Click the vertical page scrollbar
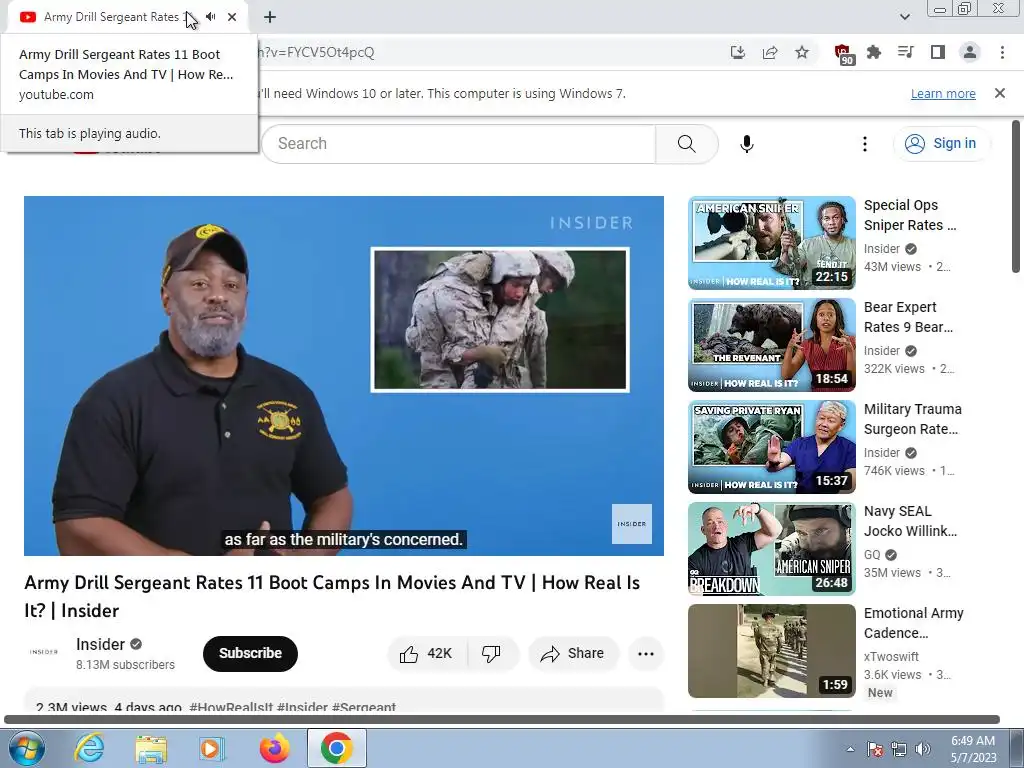This screenshot has height=768, width=1024. click(x=1016, y=197)
